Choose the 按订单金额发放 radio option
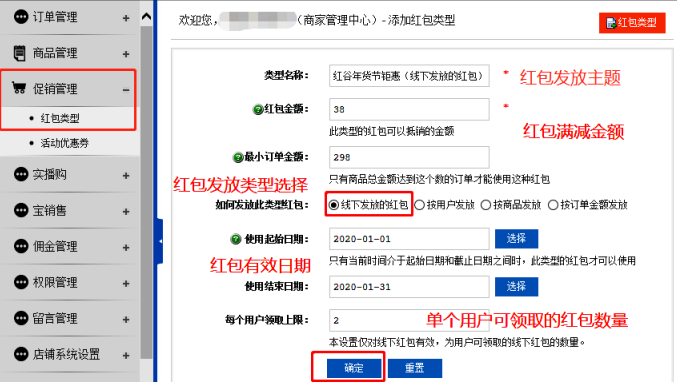 tap(553, 205)
